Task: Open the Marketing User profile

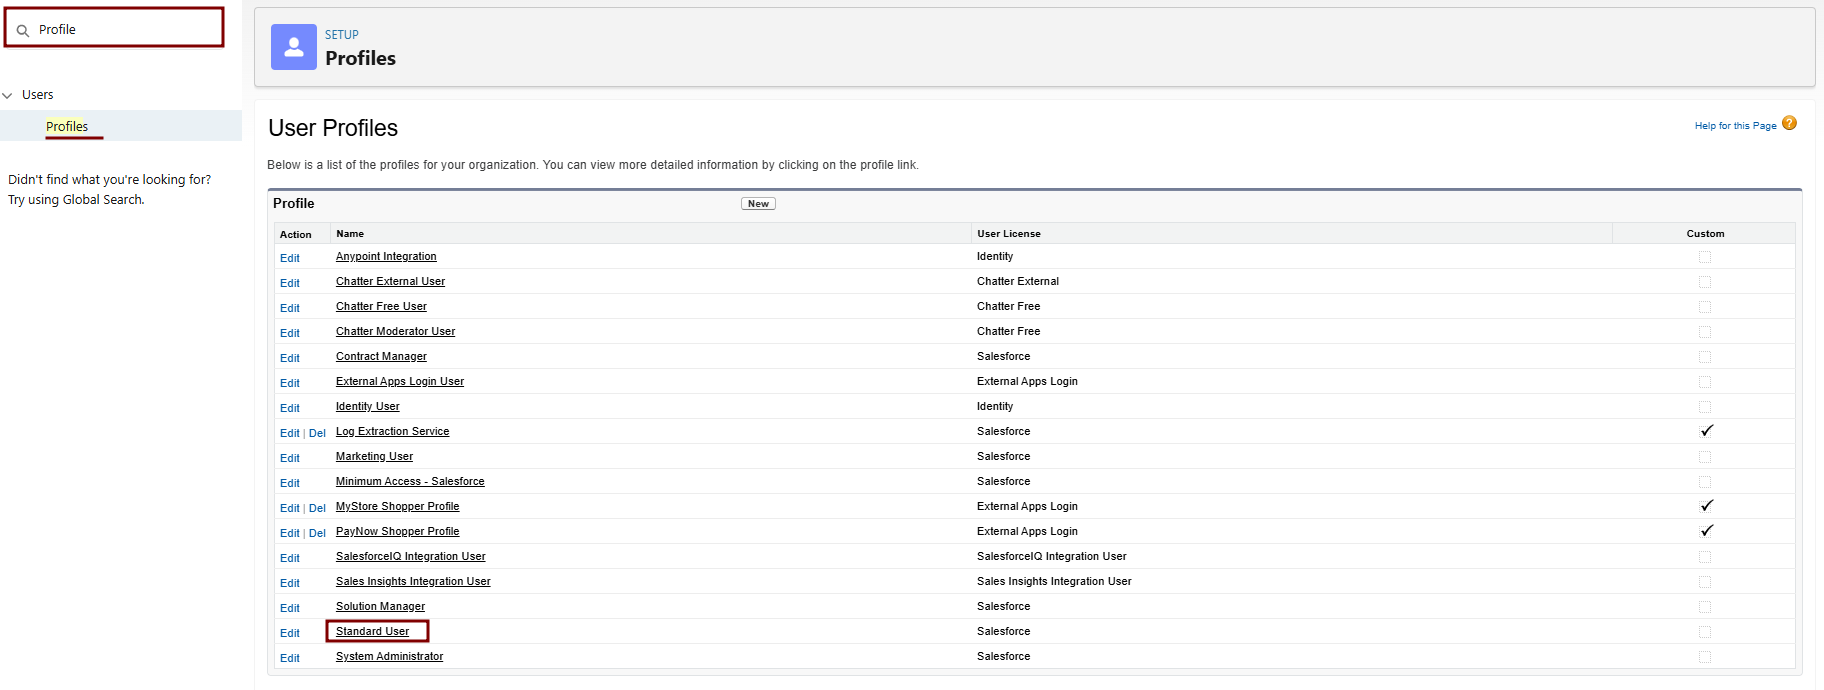Action: click(x=374, y=456)
